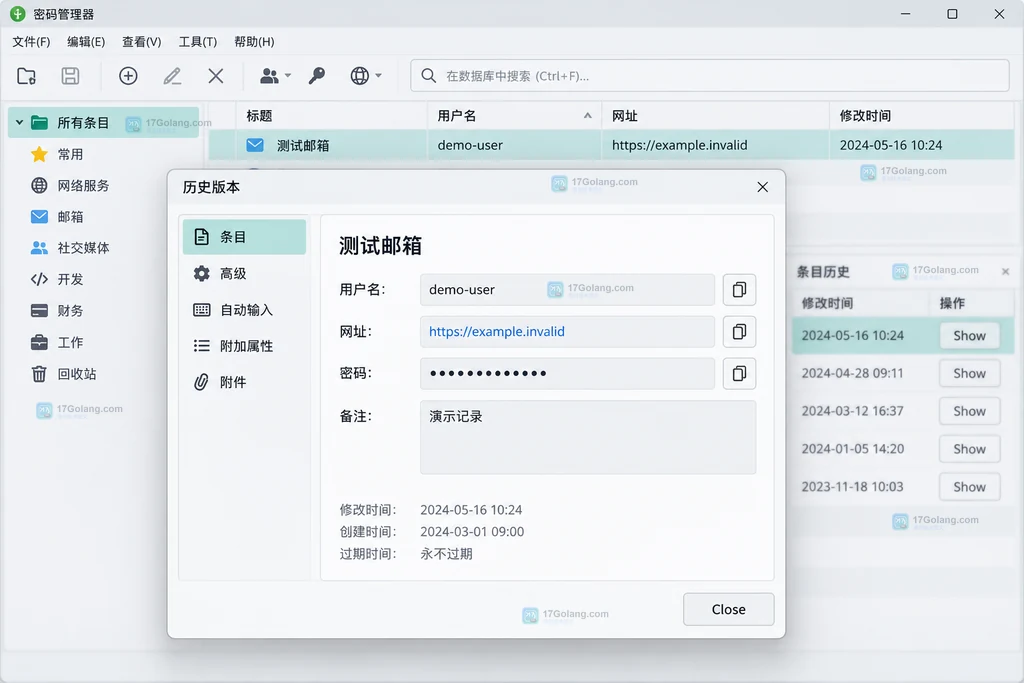Switch to 附件 tab in dialog

point(244,382)
